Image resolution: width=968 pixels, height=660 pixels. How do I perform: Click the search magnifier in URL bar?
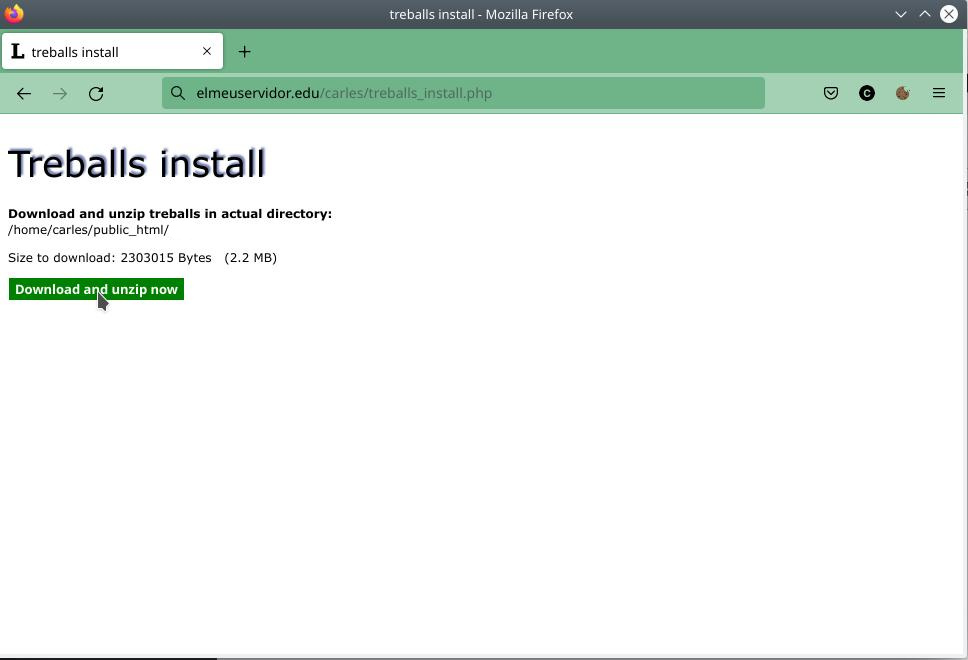[x=178, y=93]
